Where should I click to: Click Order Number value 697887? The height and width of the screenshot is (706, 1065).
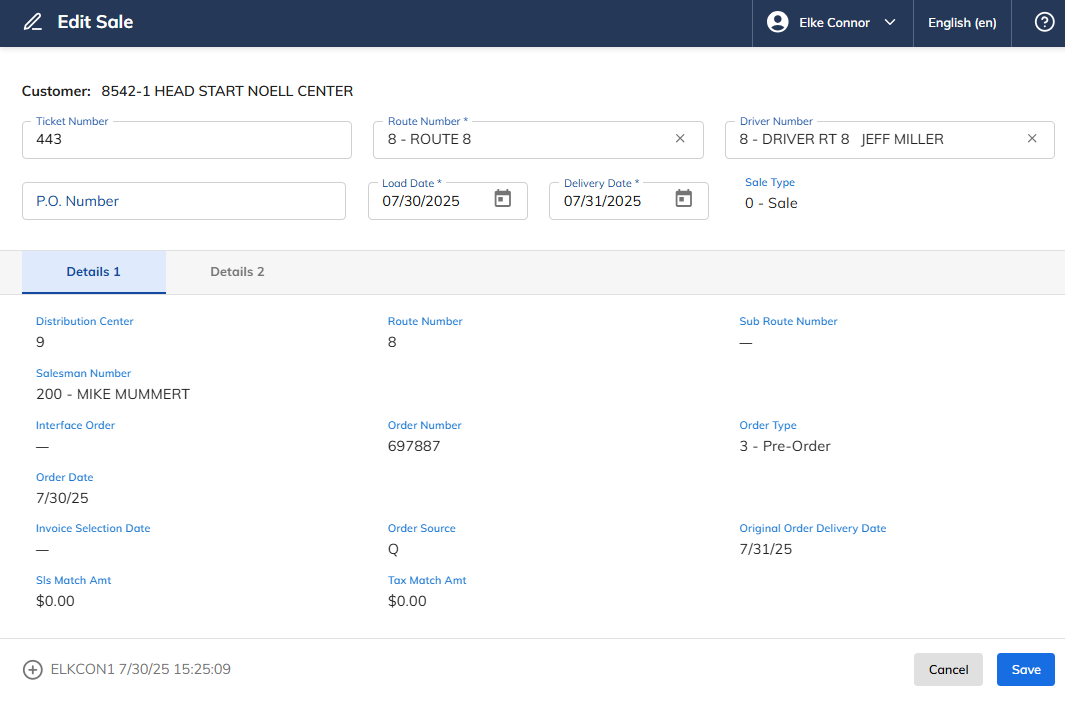click(x=414, y=446)
